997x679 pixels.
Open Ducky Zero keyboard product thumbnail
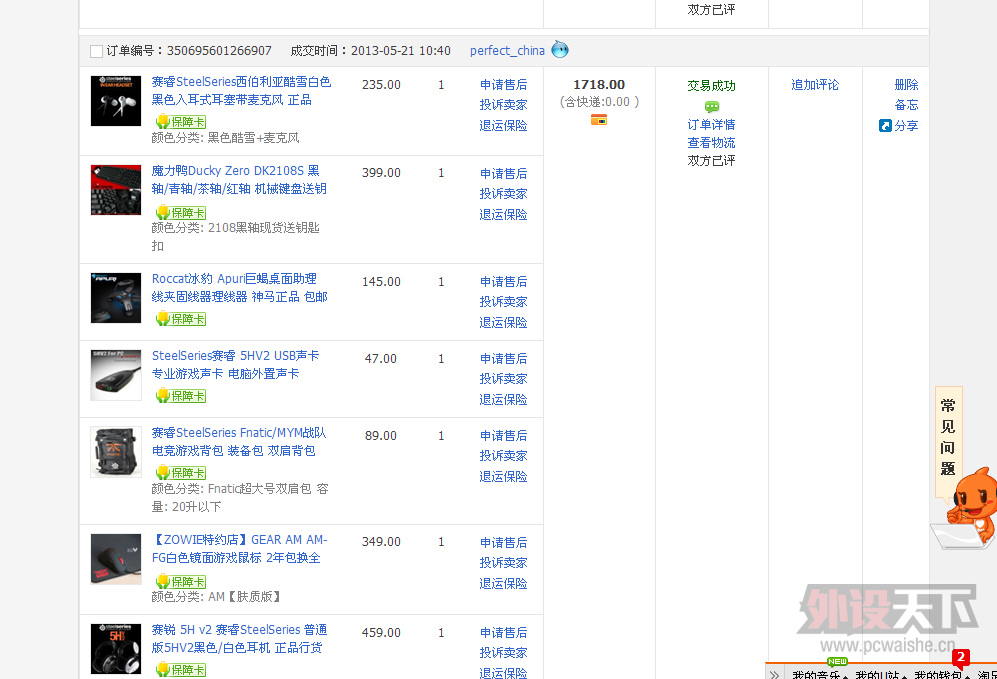point(116,190)
